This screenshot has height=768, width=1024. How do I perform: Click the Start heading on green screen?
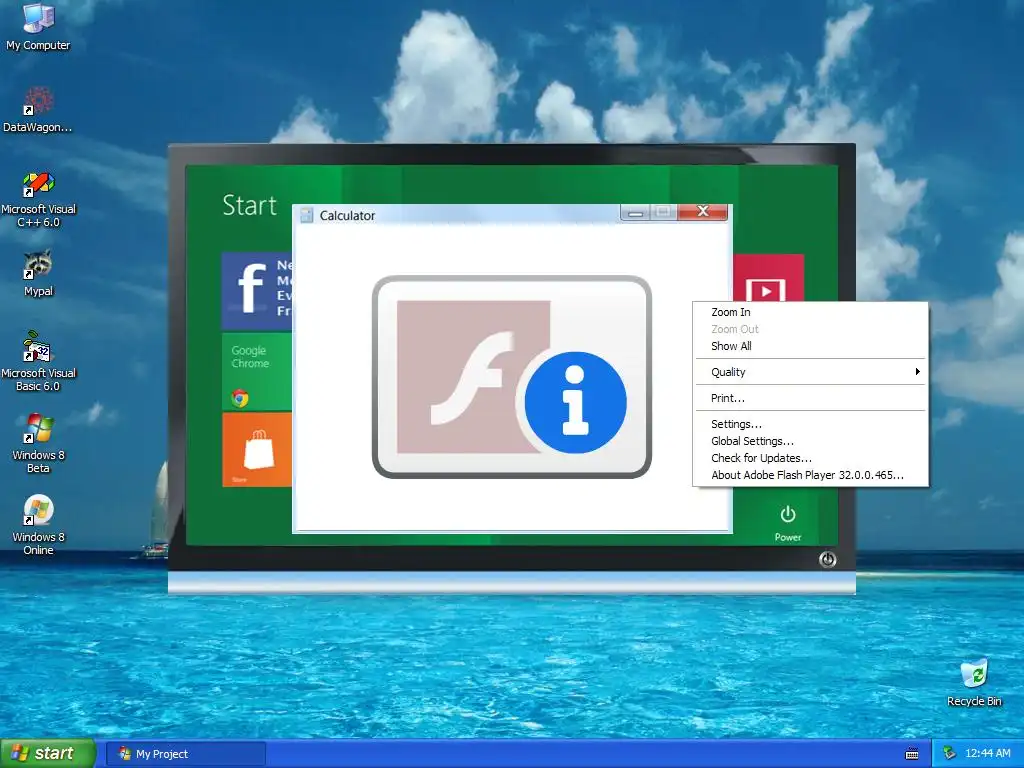pyautogui.click(x=249, y=205)
